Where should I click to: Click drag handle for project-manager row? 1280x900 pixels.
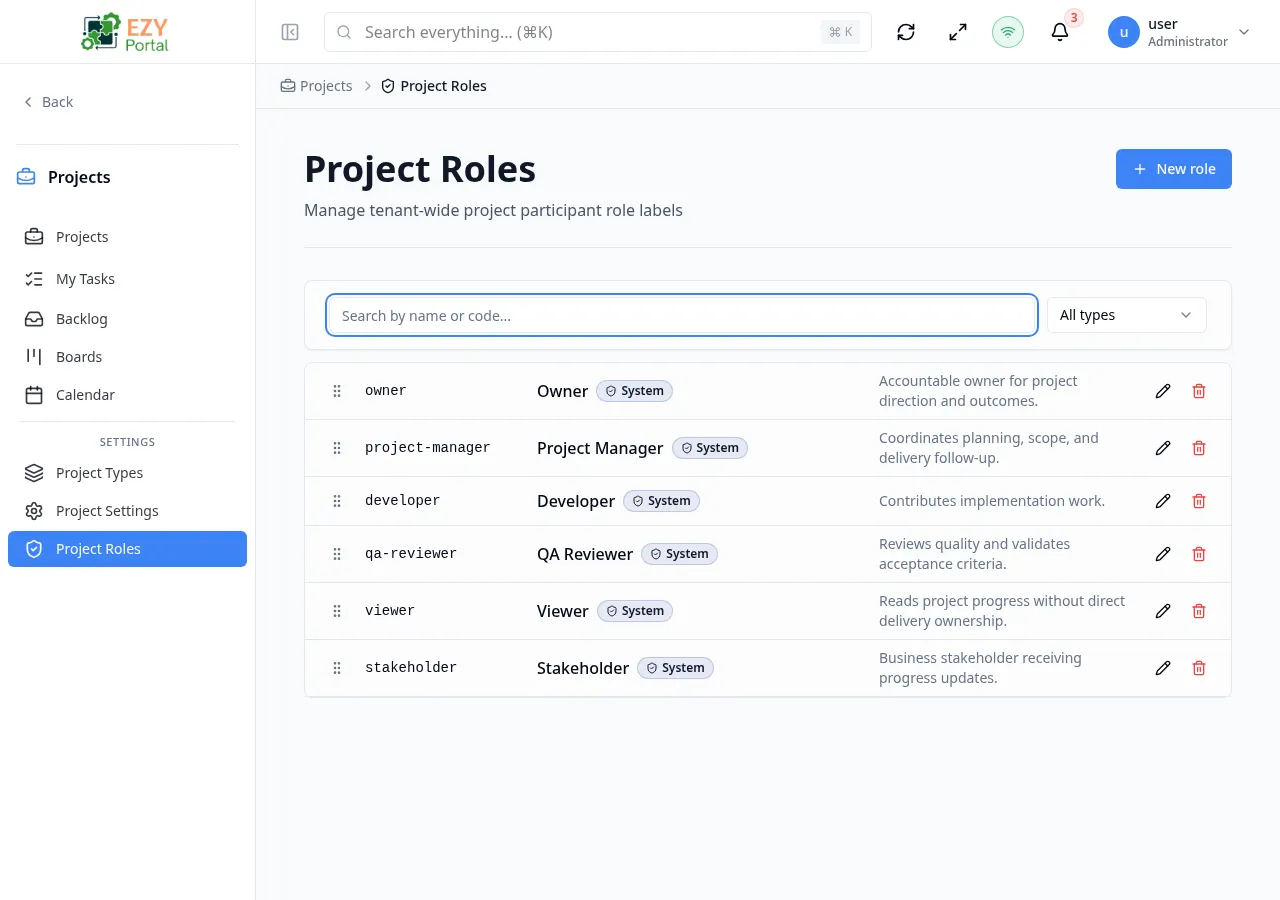click(337, 448)
